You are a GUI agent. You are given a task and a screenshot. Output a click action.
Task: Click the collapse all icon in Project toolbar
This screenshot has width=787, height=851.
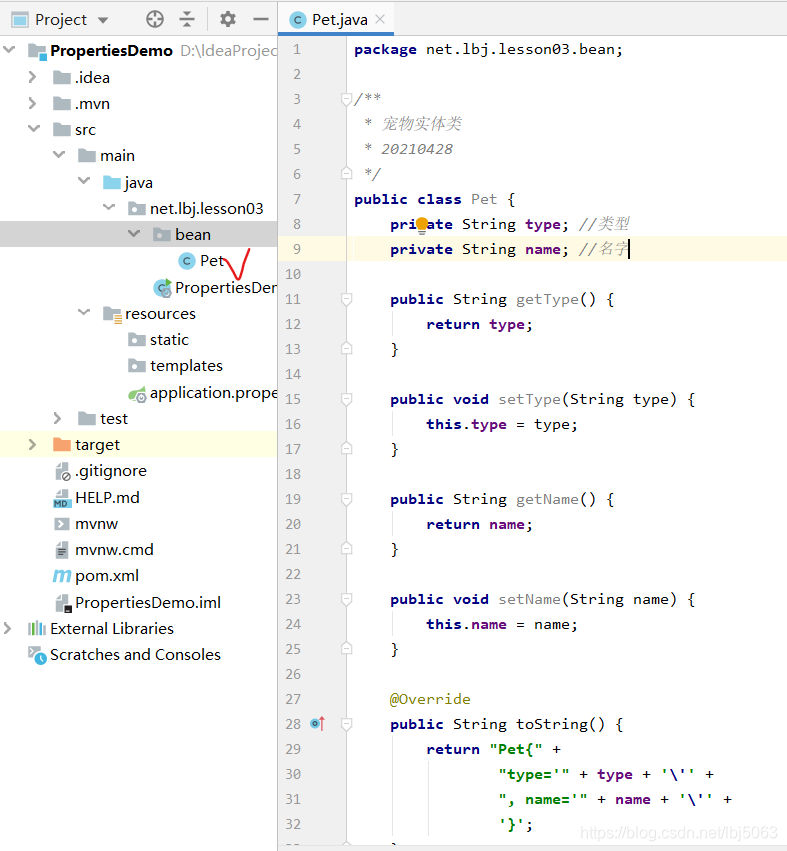(x=187, y=20)
